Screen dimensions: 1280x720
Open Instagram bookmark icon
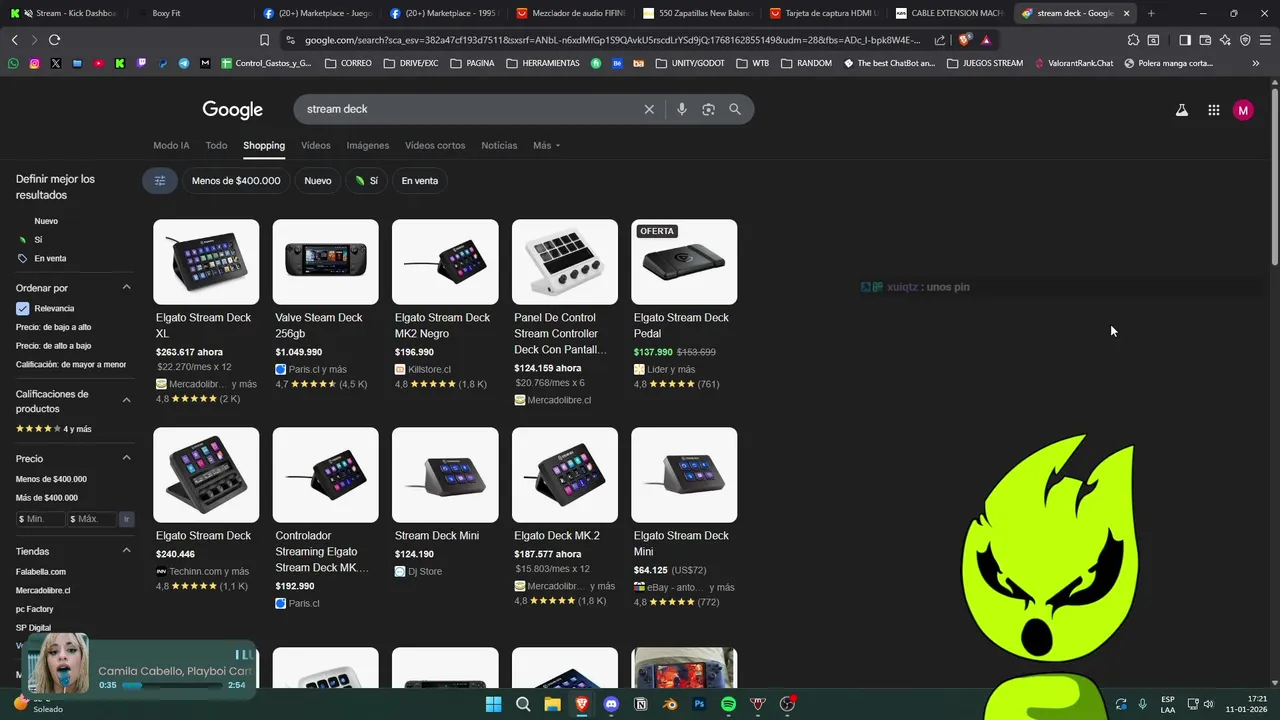point(34,63)
